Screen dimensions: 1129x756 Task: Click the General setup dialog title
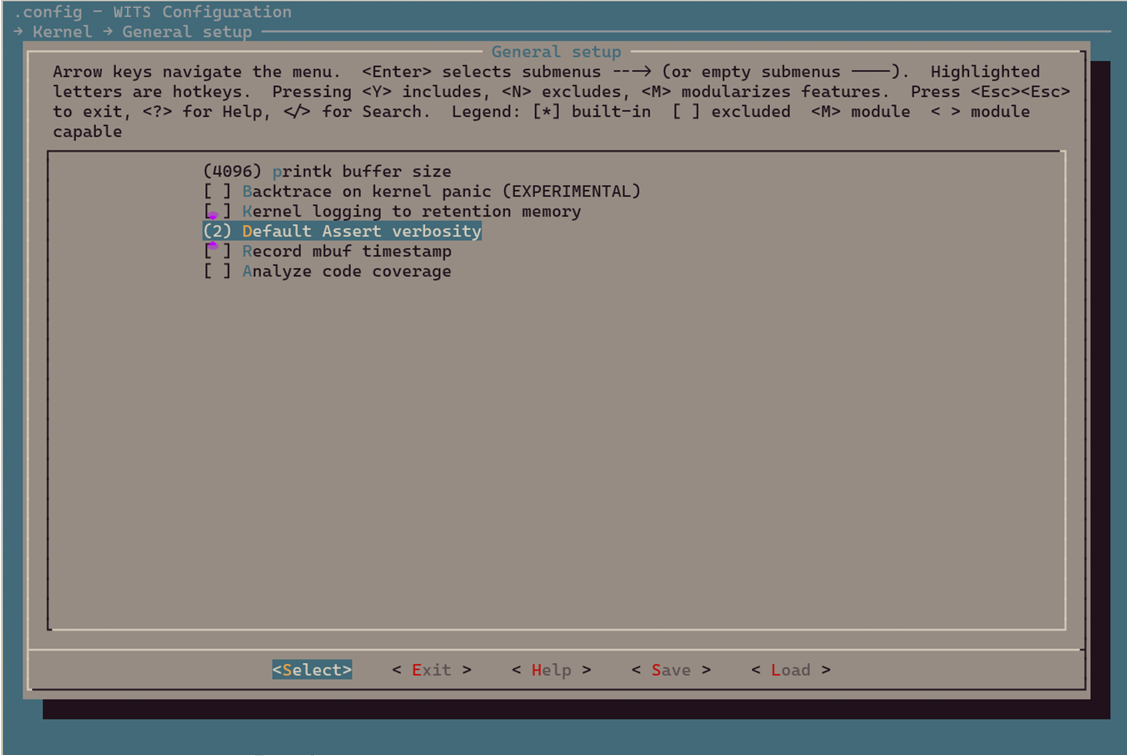pos(556,52)
